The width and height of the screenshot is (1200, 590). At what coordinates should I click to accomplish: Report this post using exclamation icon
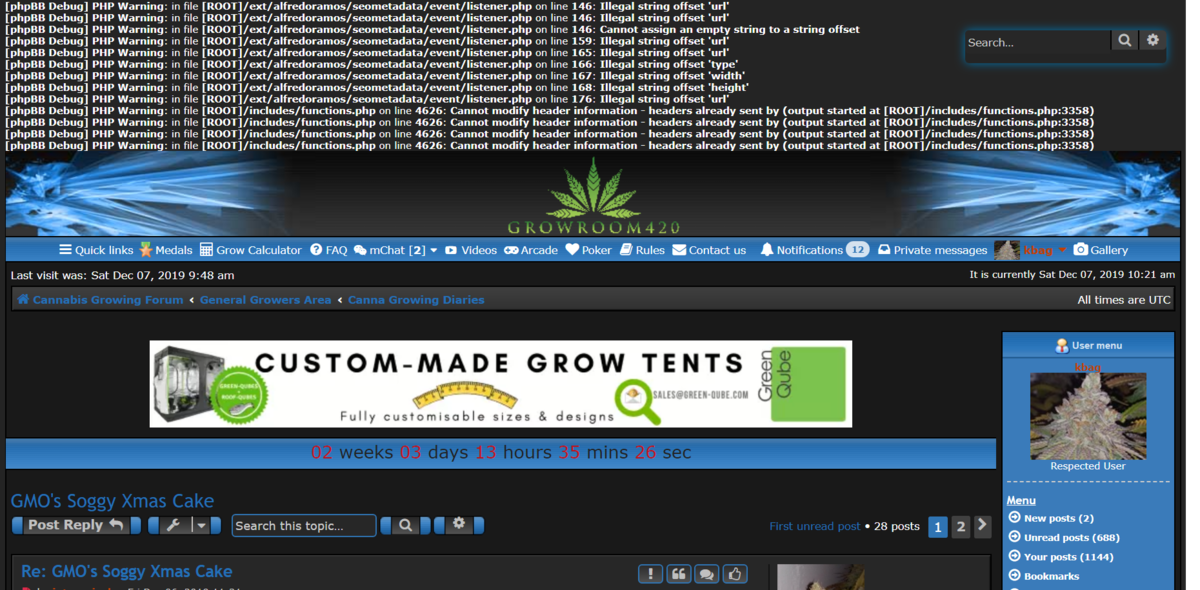[x=650, y=574]
